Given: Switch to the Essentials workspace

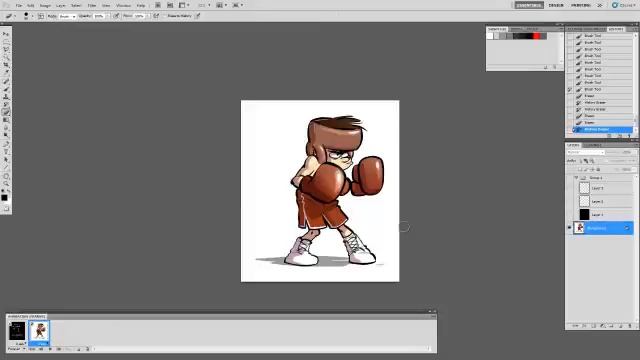Looking at the screenshot, I should pyautogui.click(x=529, y=5).
